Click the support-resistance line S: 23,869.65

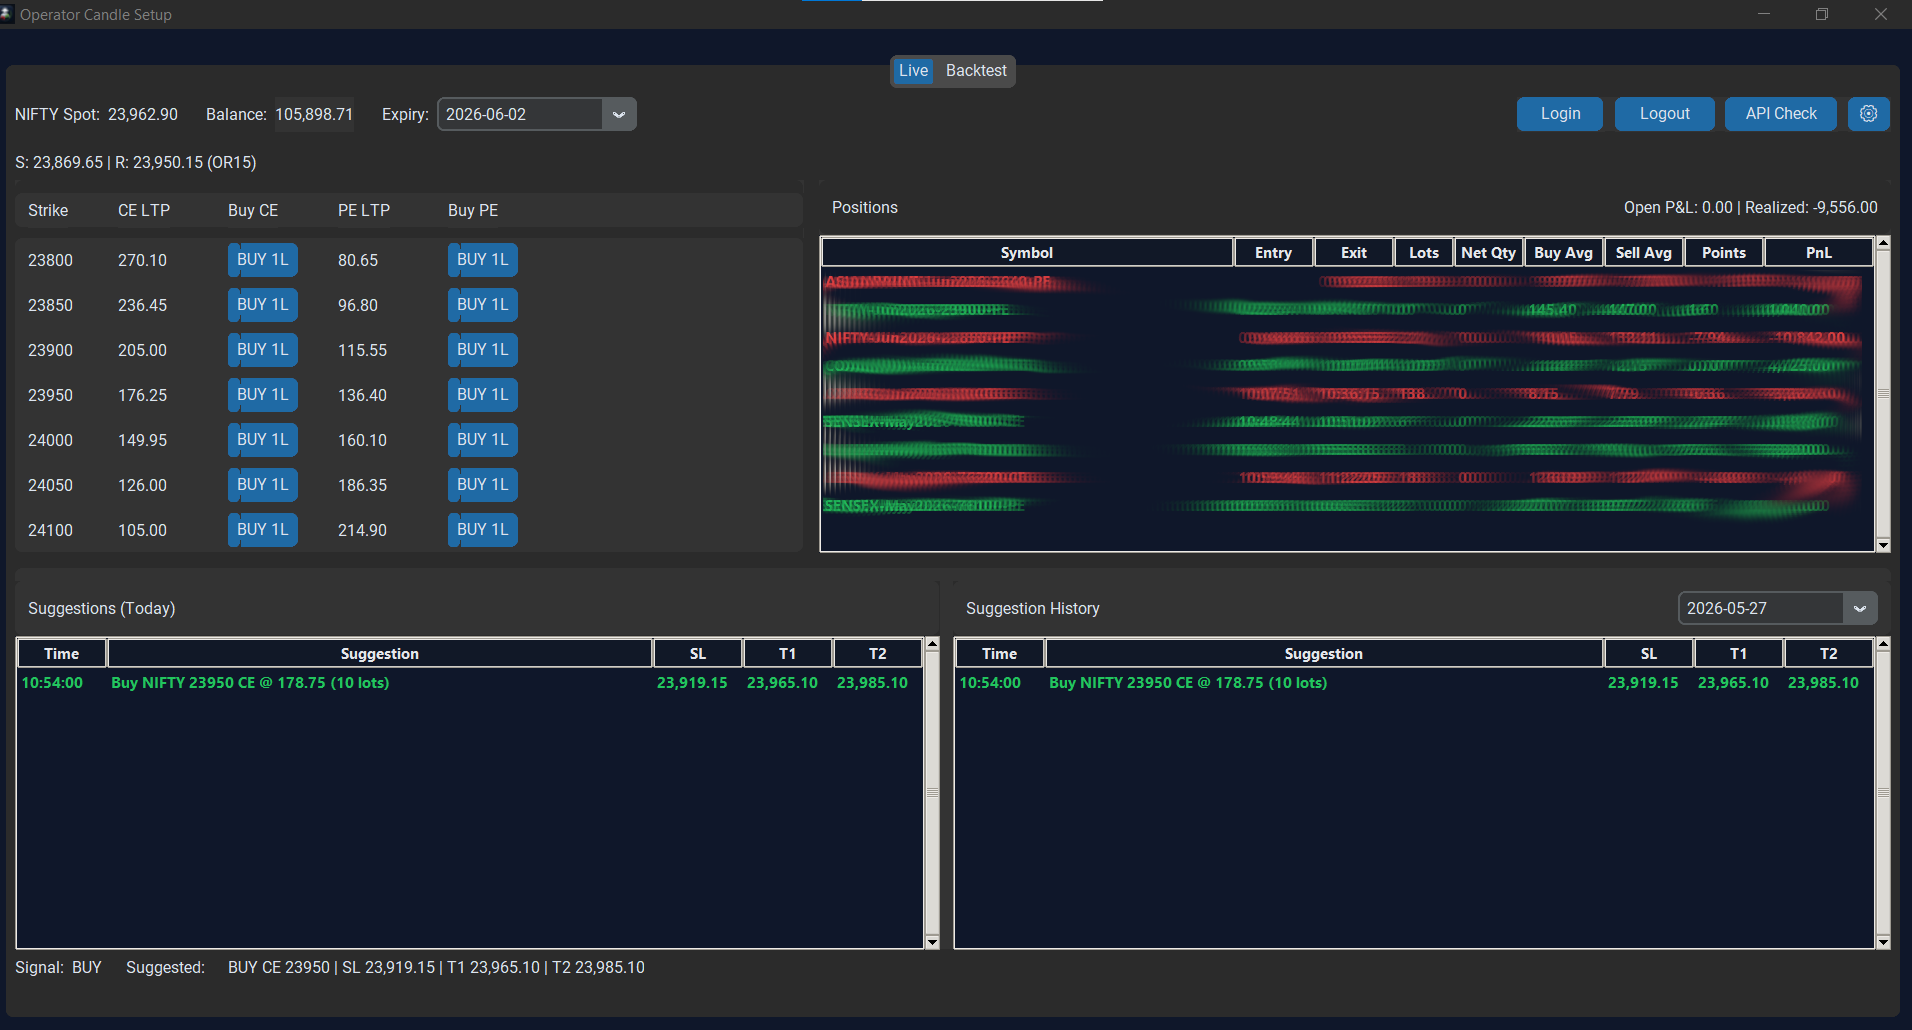click(x=136, y=162)
